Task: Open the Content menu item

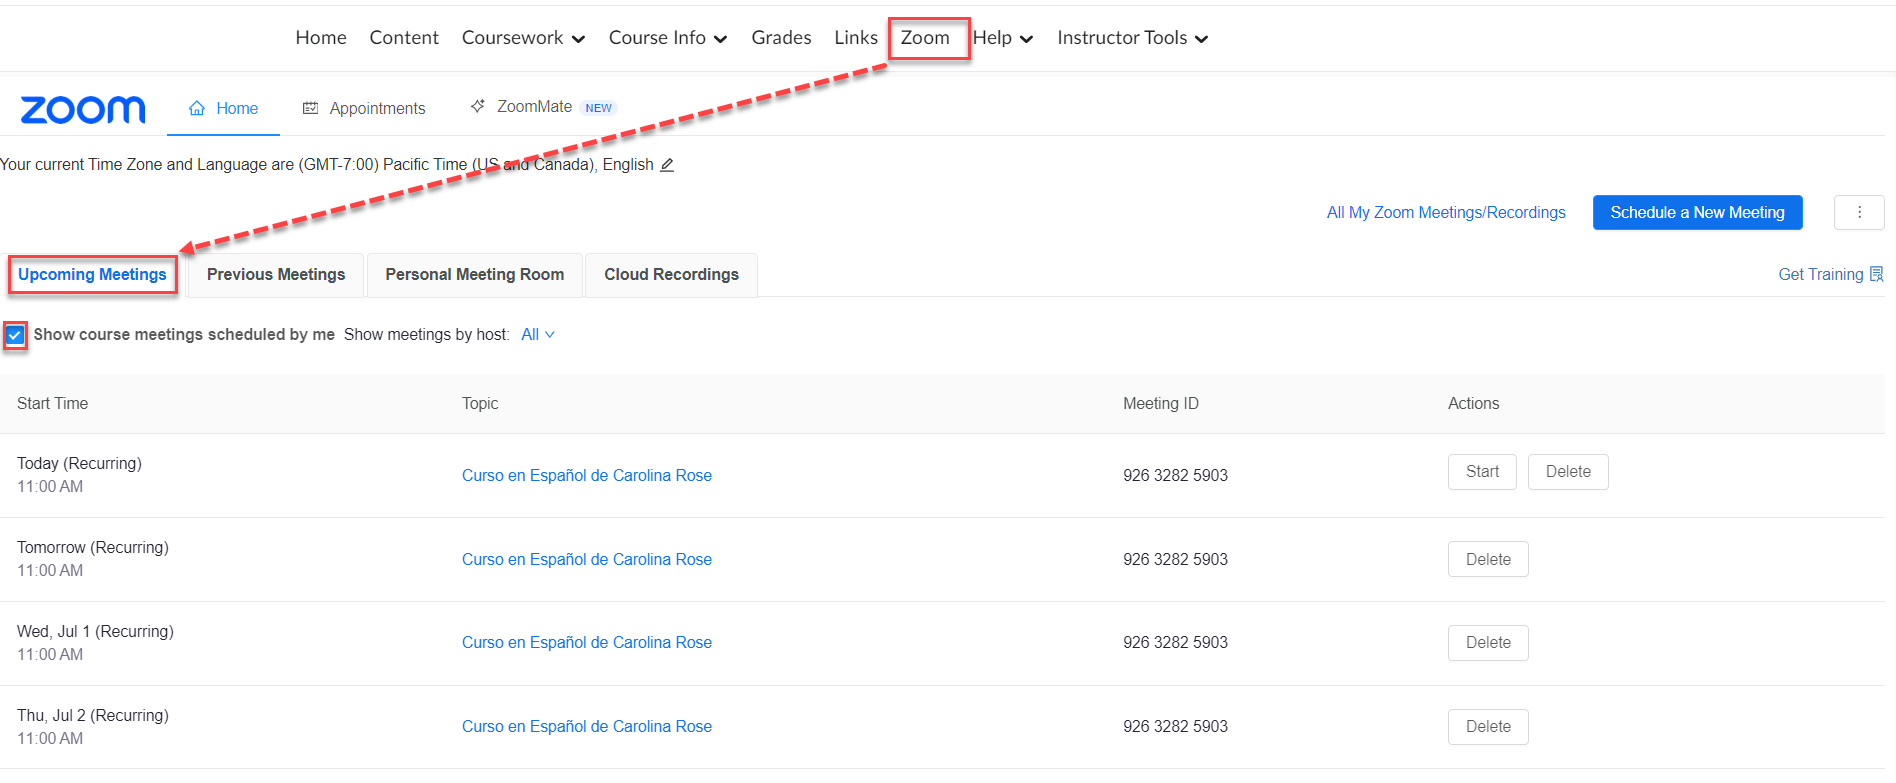Action: pyautogui.click(x=404, y=38)
